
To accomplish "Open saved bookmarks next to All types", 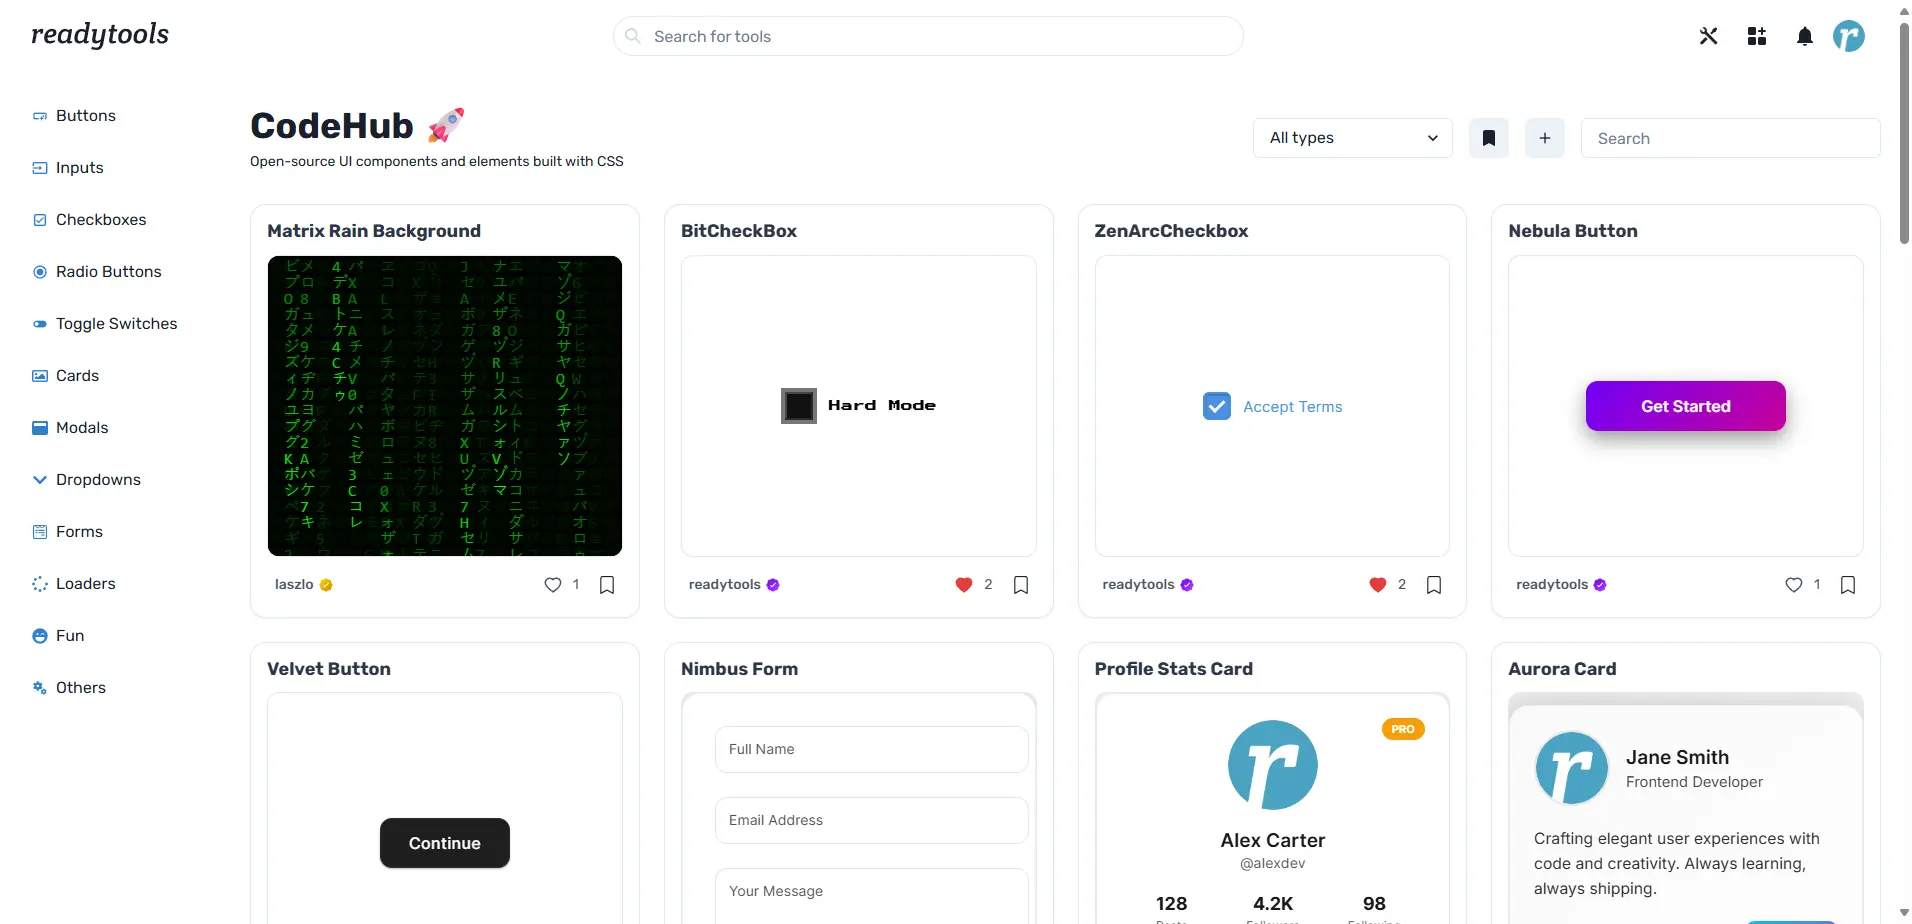I will (1488, 138).
